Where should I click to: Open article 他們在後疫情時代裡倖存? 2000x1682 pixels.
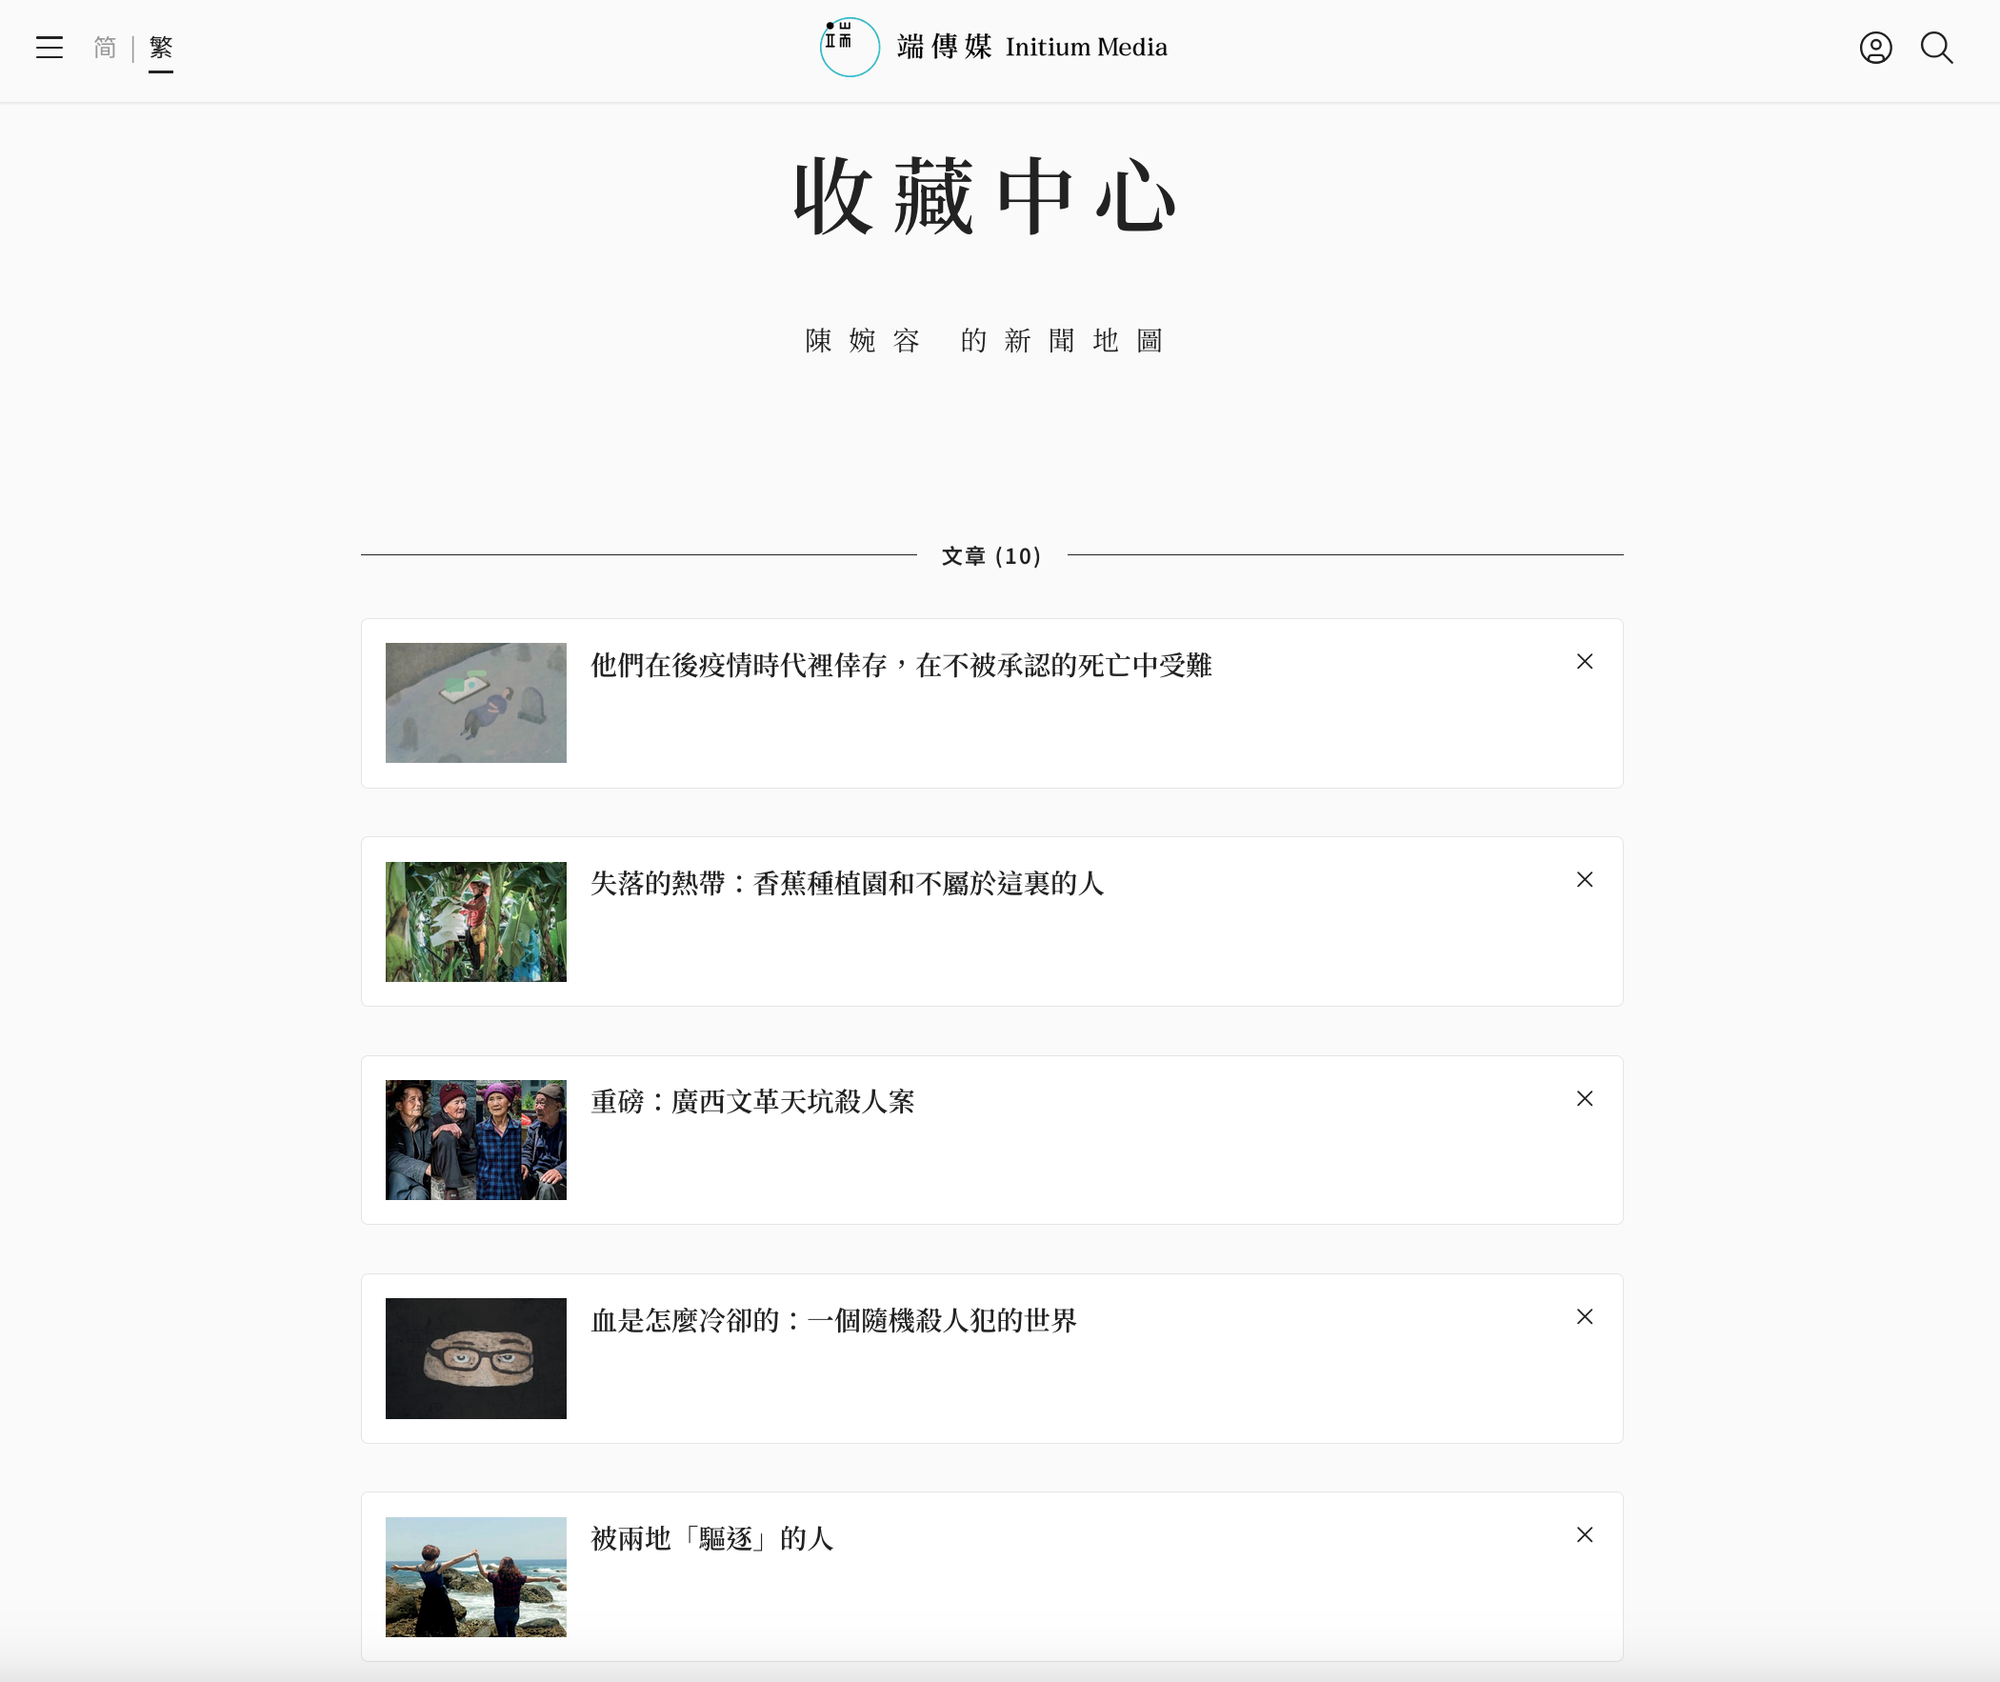click(900, 666)
